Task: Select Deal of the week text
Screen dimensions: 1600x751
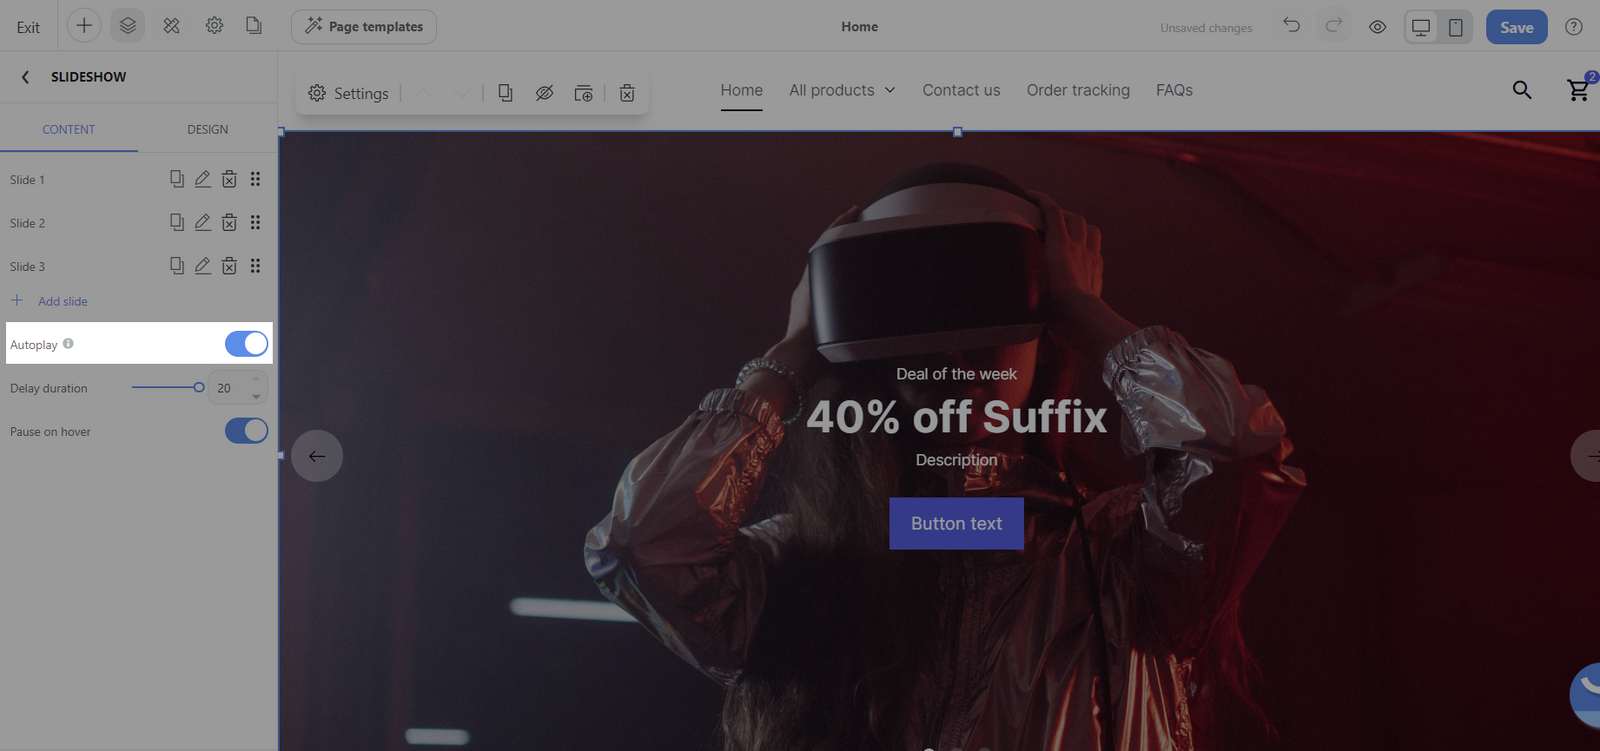Action: click(x=956, y=374)
